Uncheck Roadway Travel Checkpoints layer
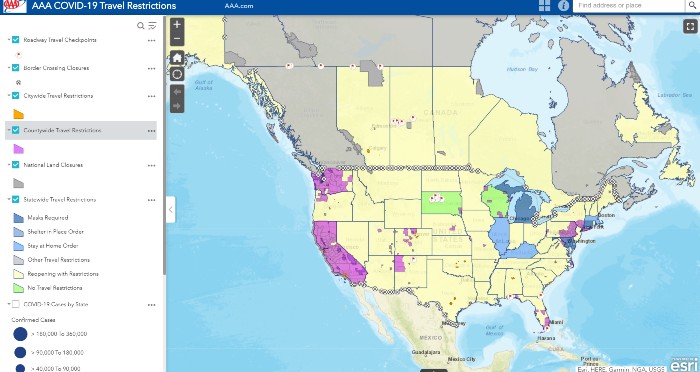700x372 pixels. point(16,40)
